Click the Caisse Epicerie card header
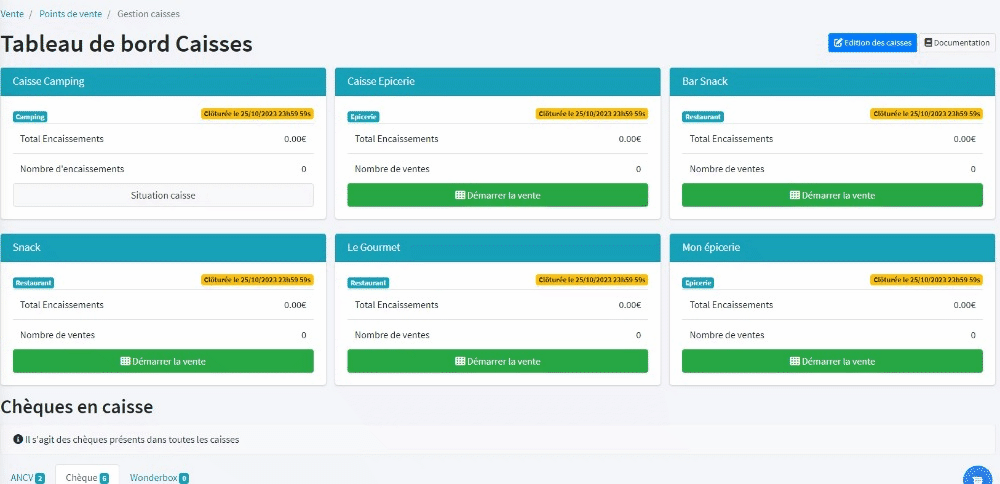 [x=497, y=81]
